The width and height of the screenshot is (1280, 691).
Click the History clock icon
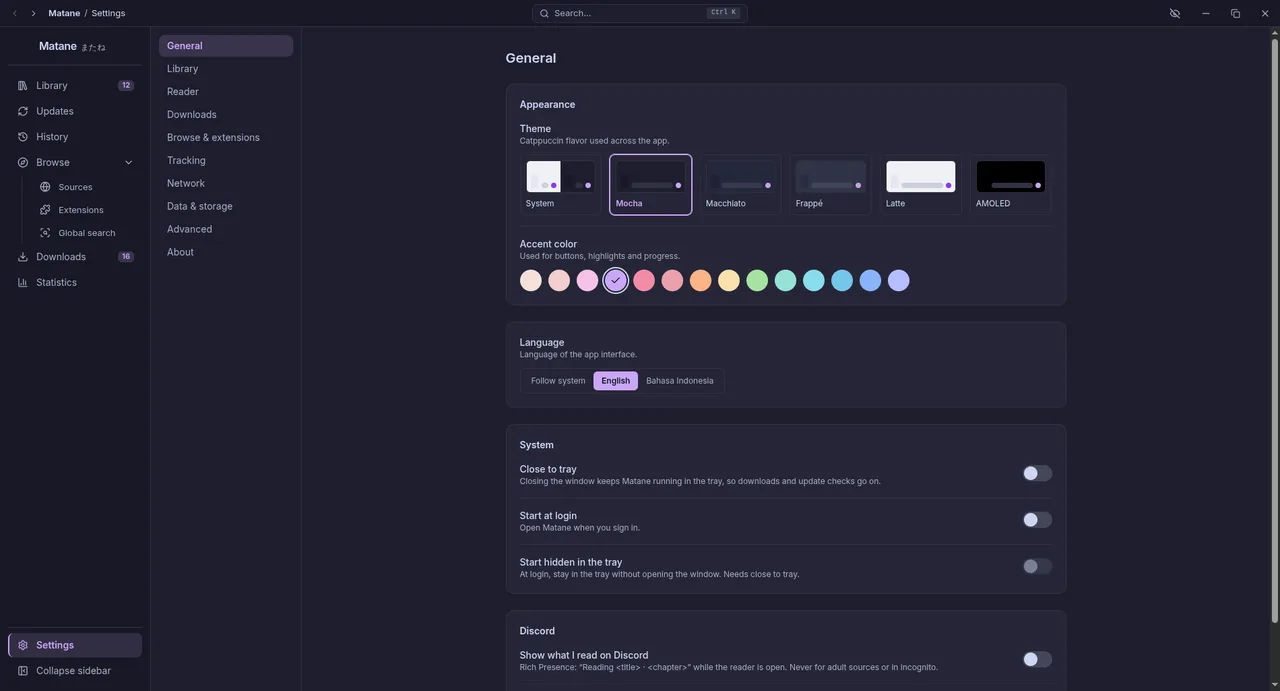[x=23, y=137]
